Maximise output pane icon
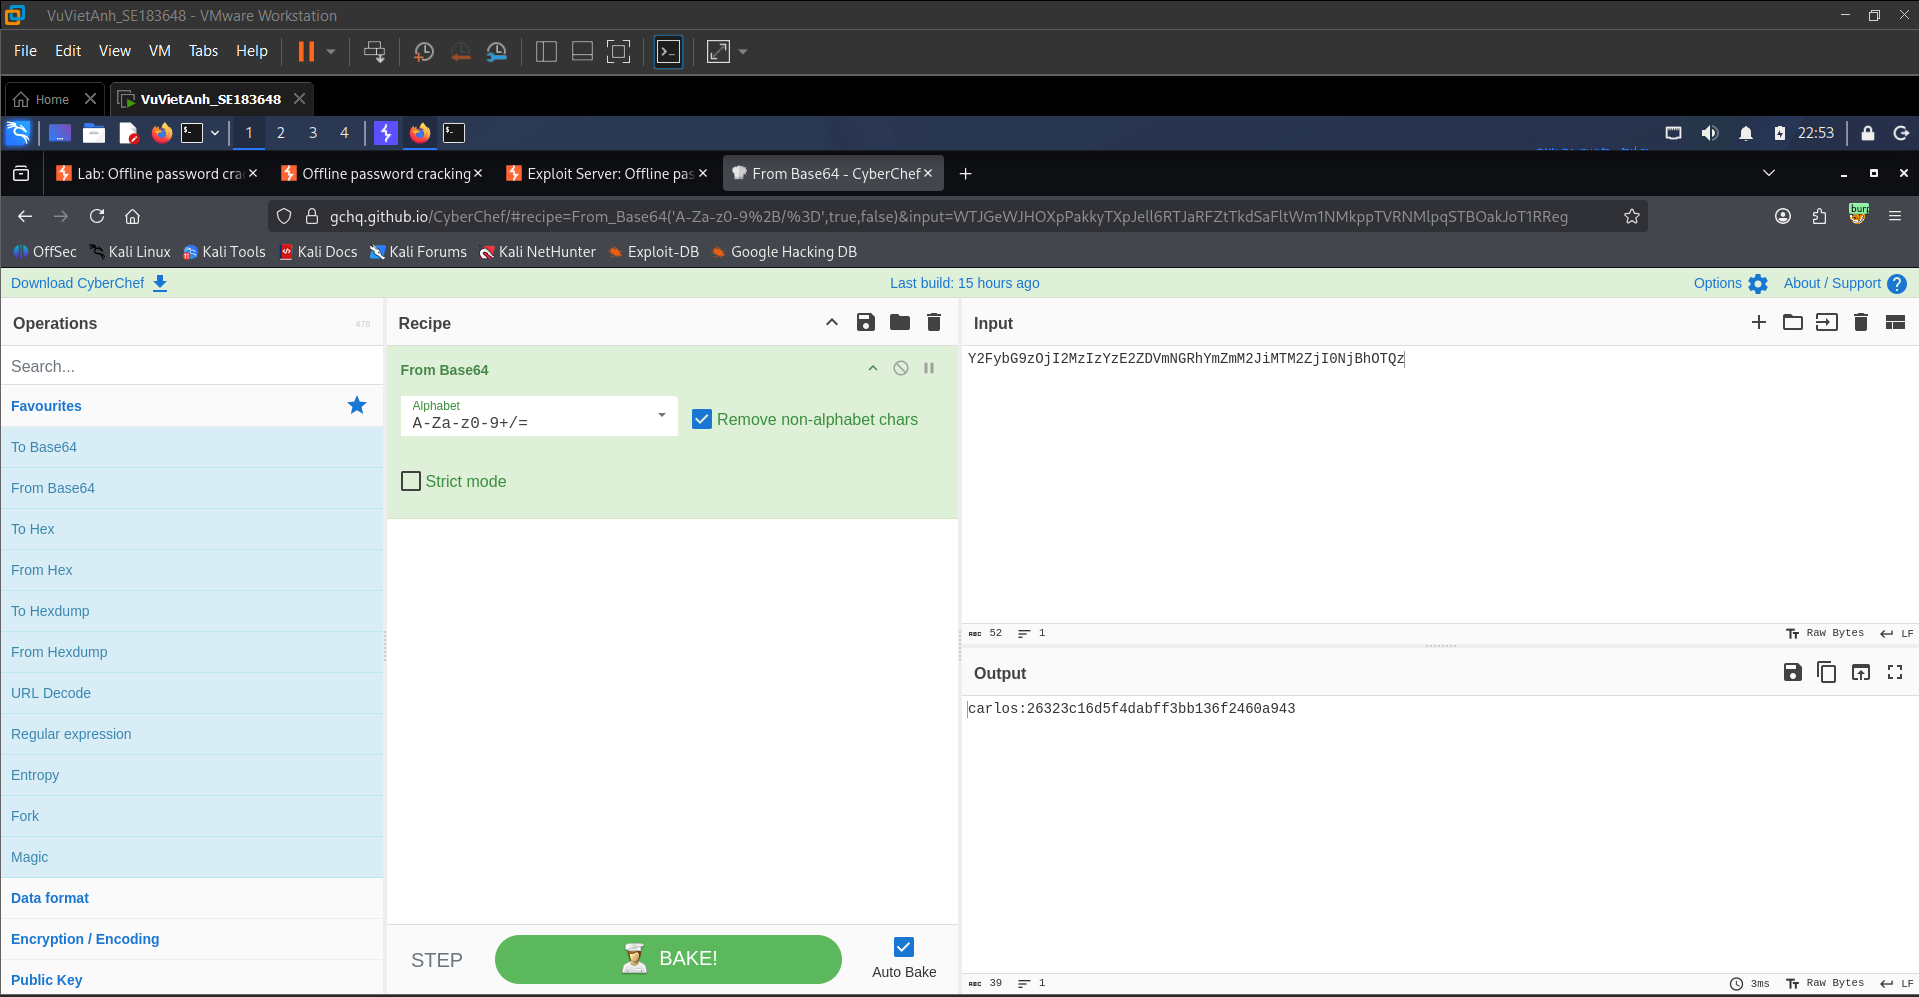The width and height of the screenshot is (1919, 997). pos(1895,672)
